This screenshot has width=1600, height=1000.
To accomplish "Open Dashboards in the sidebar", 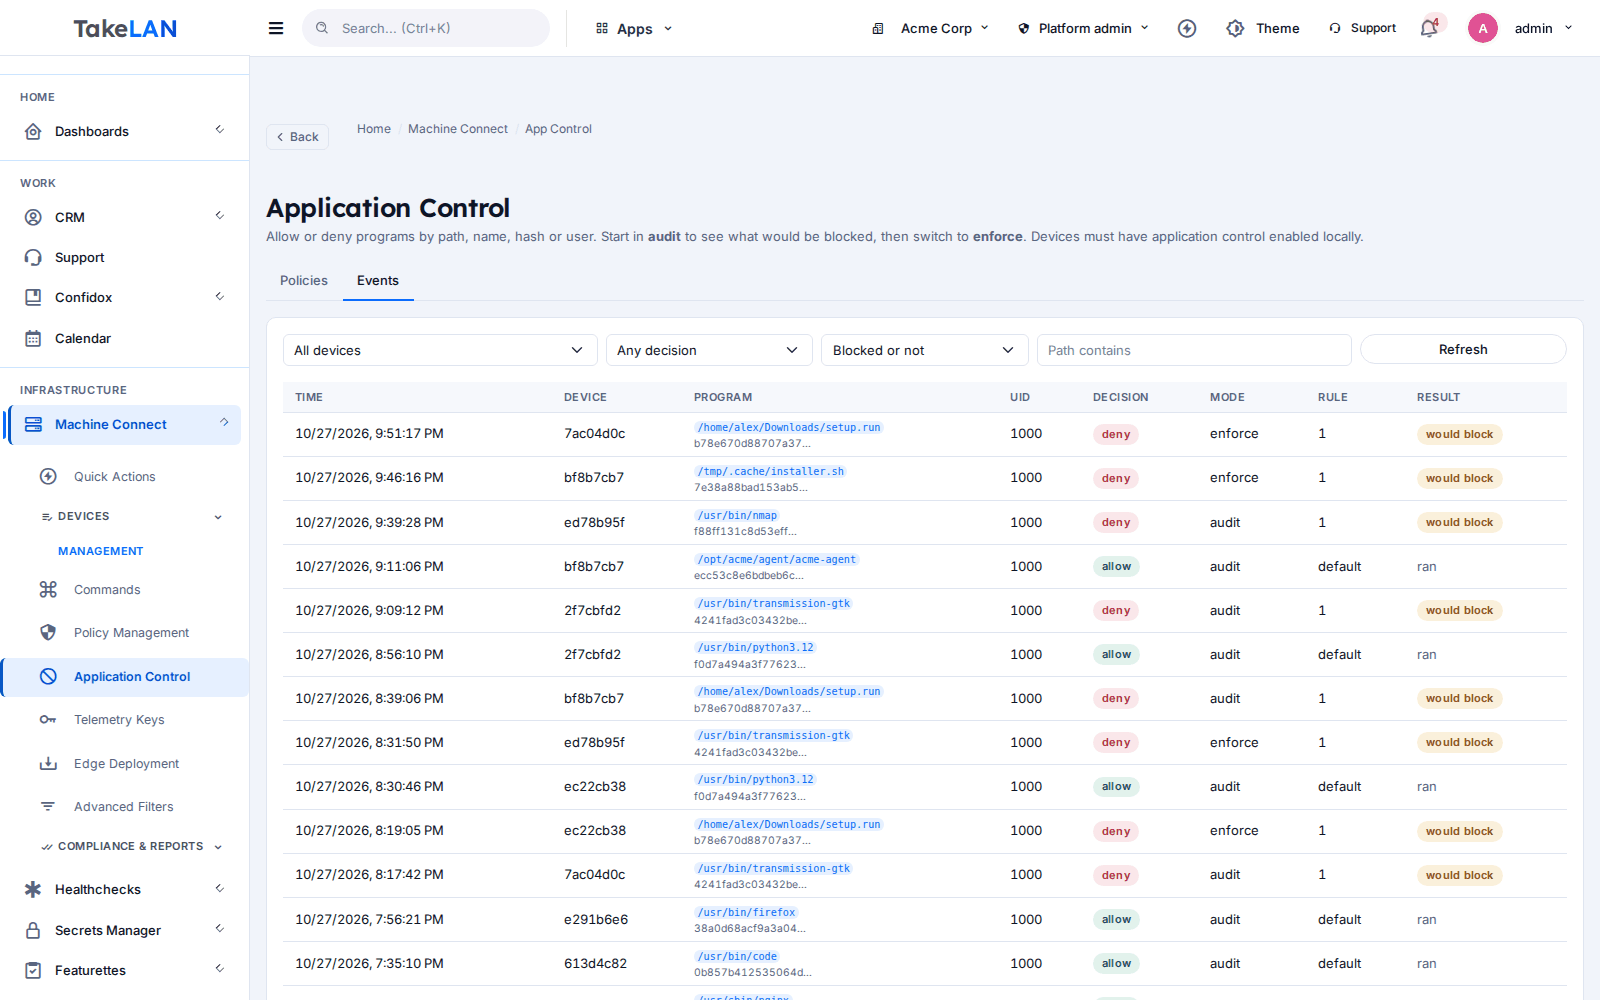I will pyautogui.click(x=124, y=131).
